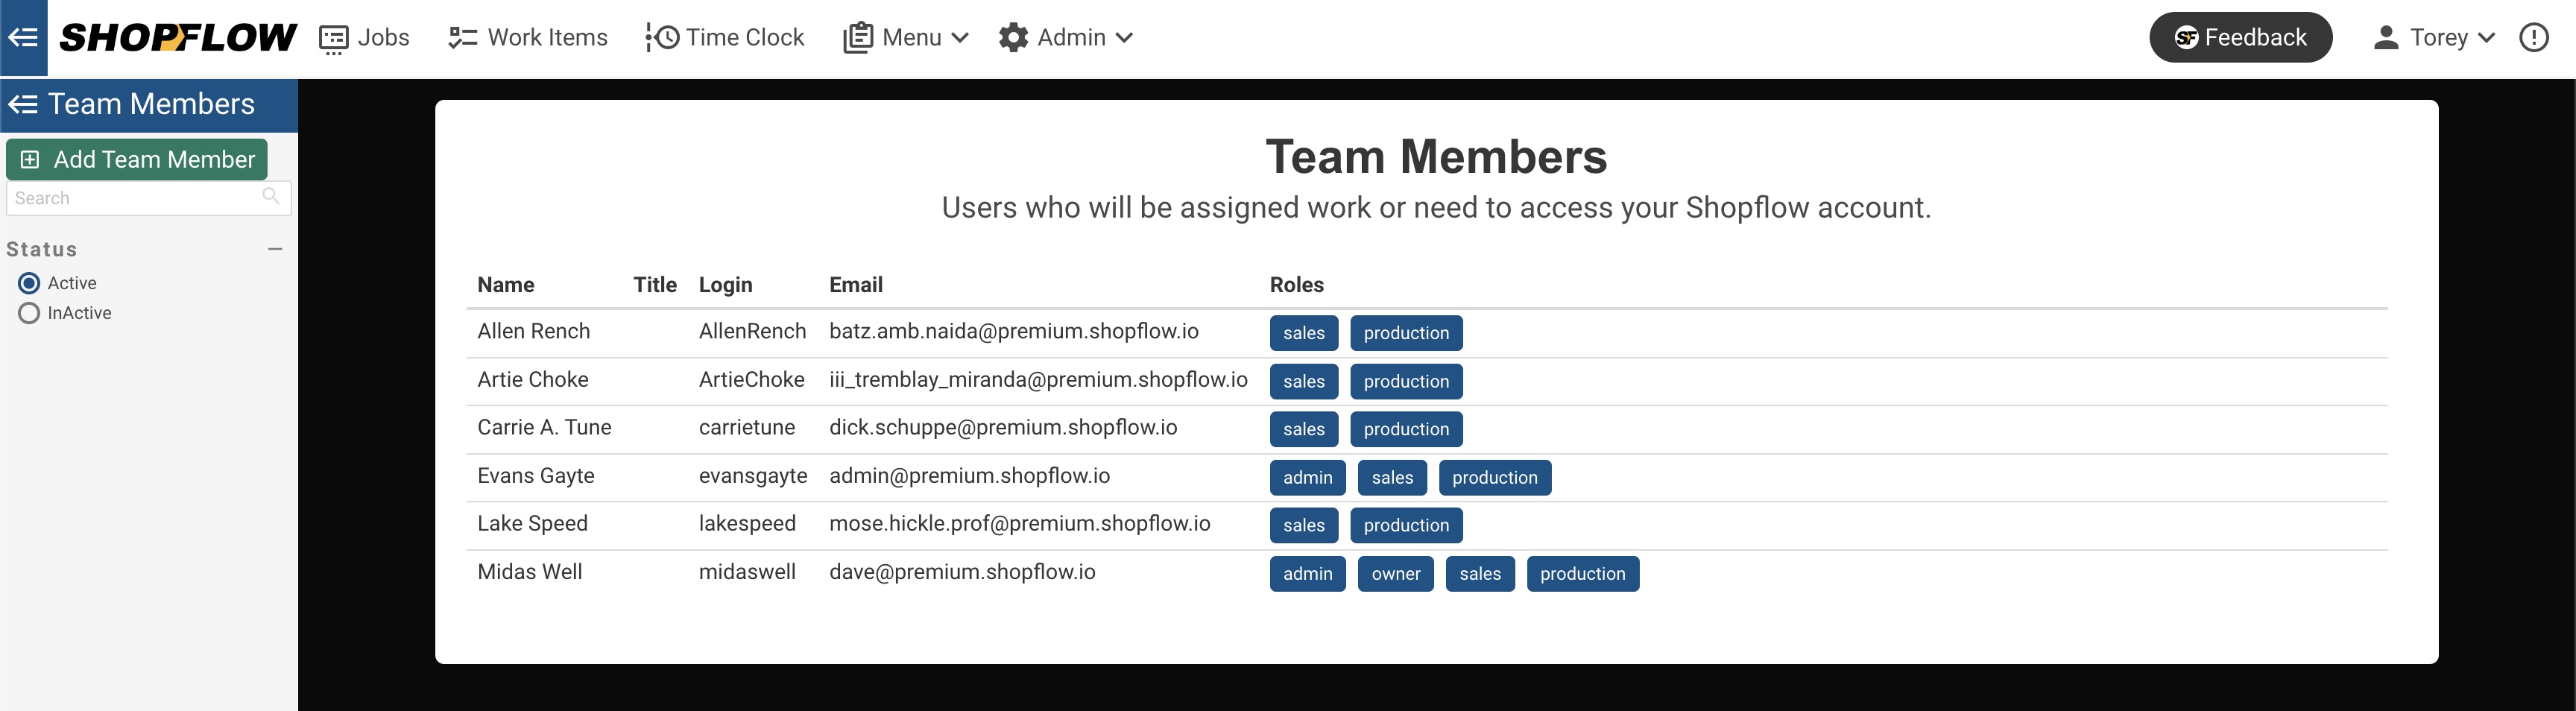
Task: Click the Team Members back arrow icon
Action: (x=23, y=104)
